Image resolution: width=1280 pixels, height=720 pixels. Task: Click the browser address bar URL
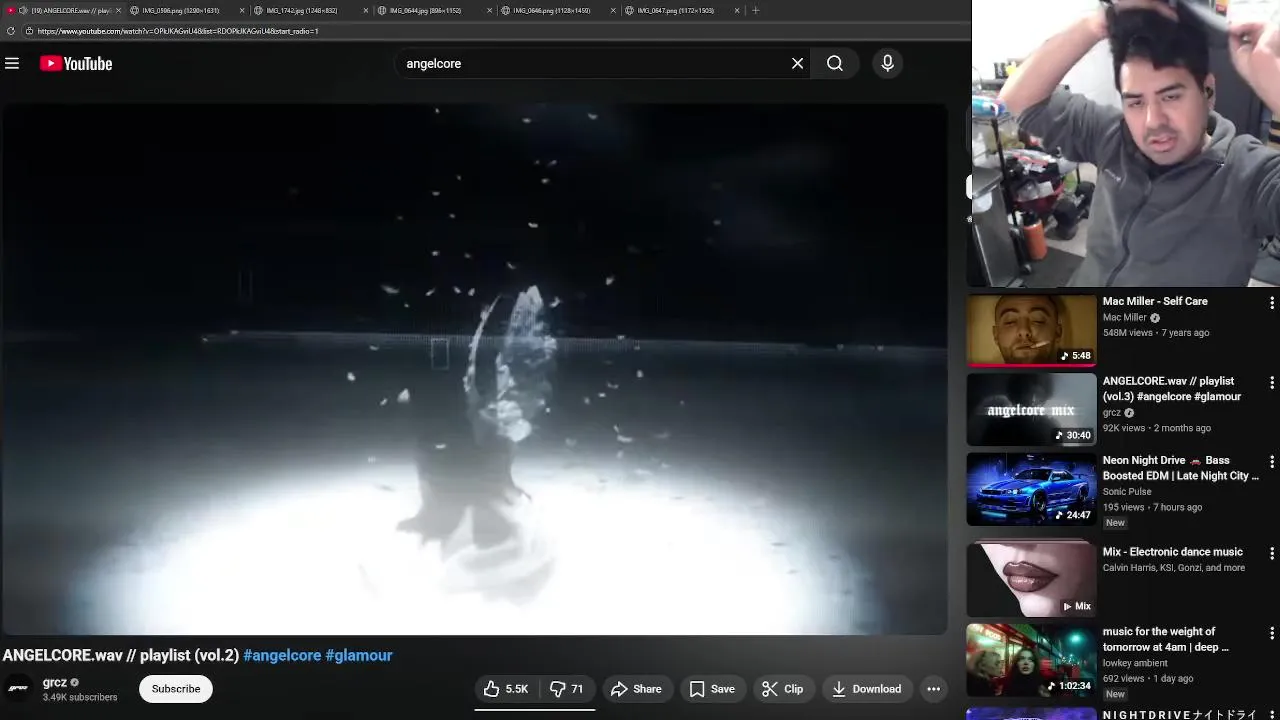178,31
